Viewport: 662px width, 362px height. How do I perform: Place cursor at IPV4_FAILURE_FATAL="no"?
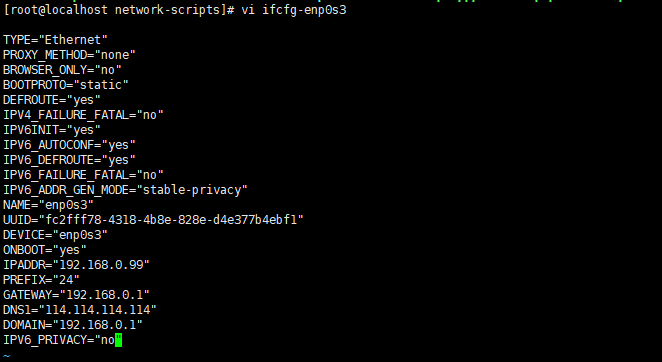tap(83, 115)
